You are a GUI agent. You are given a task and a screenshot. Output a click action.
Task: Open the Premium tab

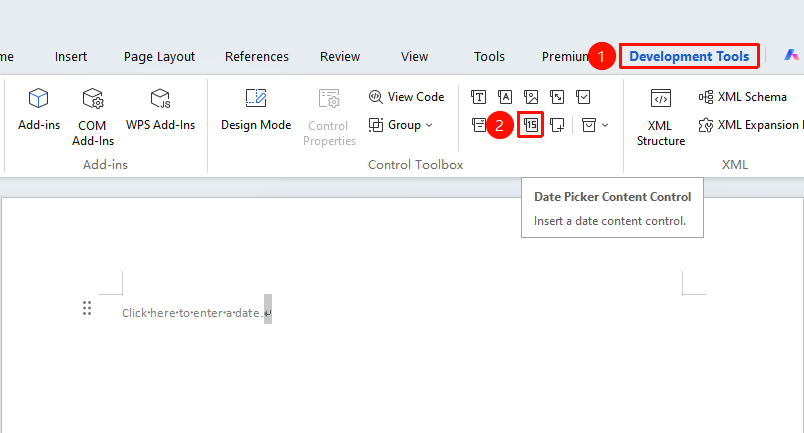(564, 56)
